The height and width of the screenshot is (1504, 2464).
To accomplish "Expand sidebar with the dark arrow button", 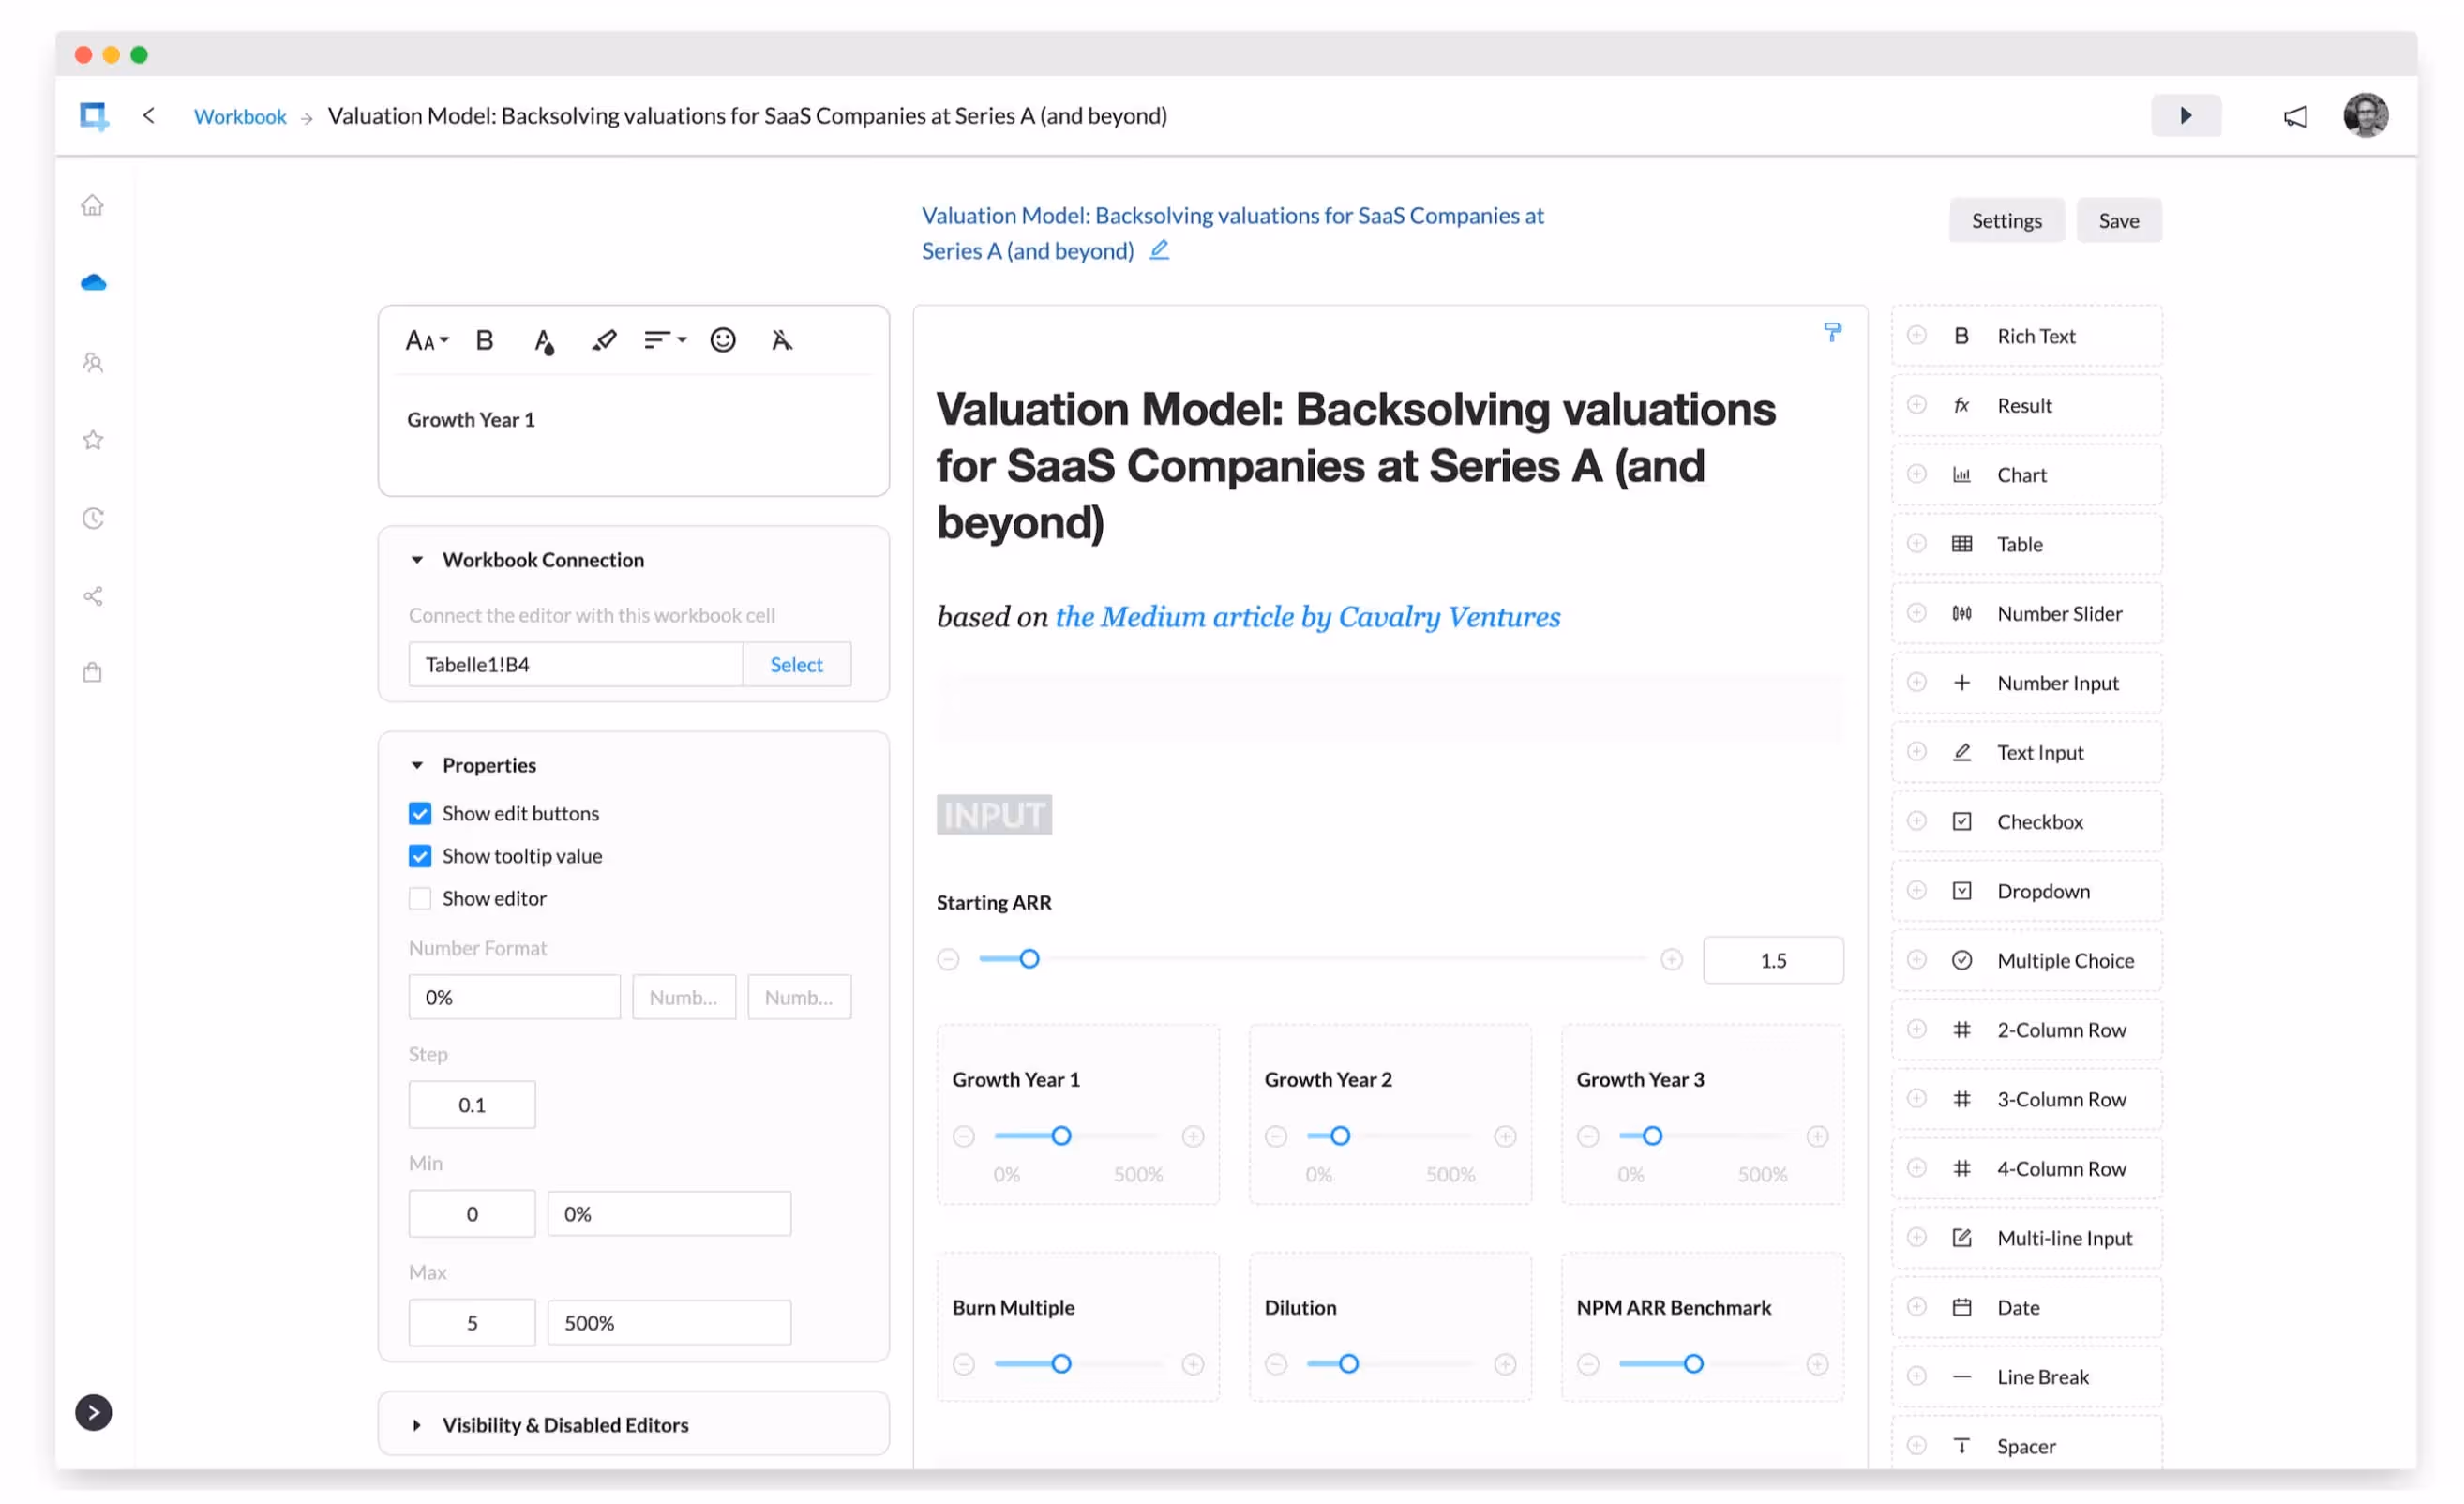I will click(x=94, y=1413).
